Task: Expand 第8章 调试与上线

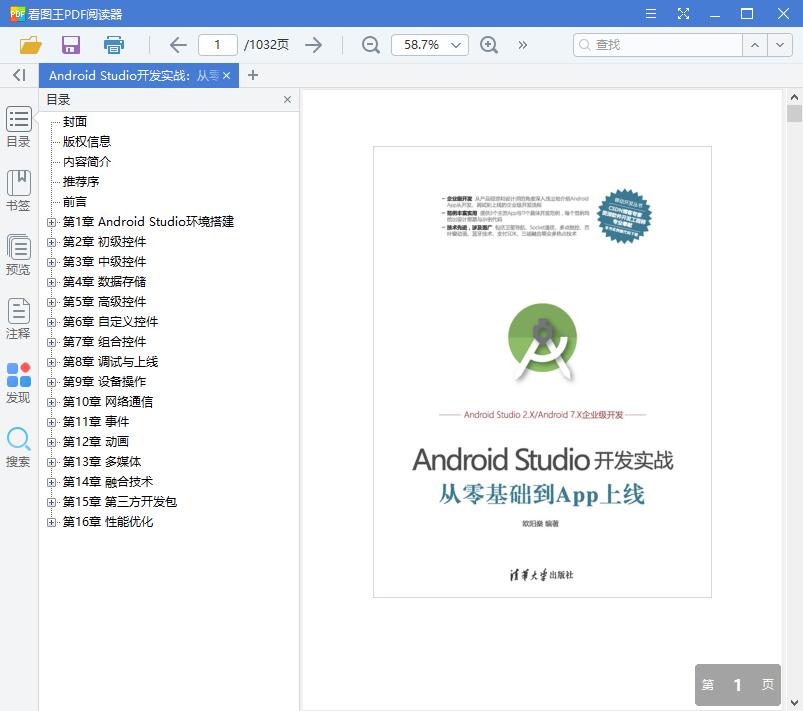Action: [51, 362]
